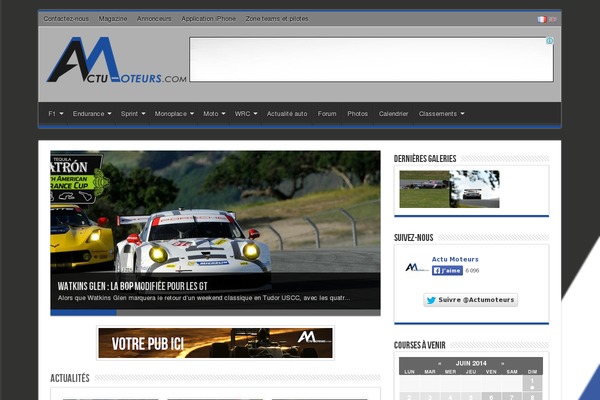Click the ActuMoteurs.com site logo
The width and height of the screenshot is (600, 400).
tap(116, 62)
